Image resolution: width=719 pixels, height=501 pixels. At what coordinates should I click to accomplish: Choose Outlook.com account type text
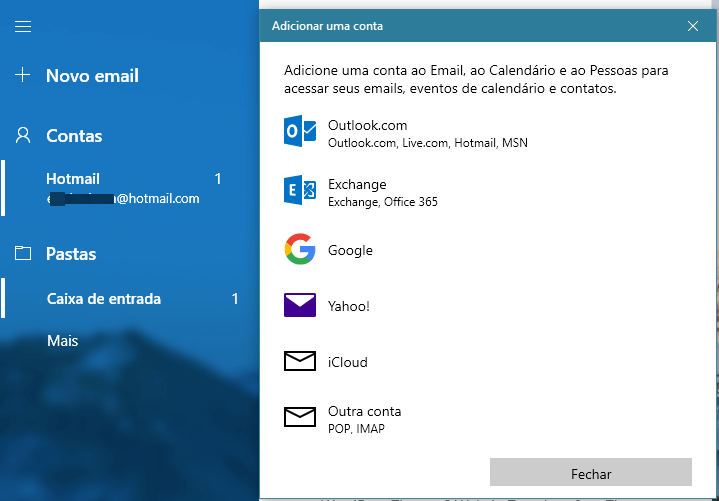367,125
